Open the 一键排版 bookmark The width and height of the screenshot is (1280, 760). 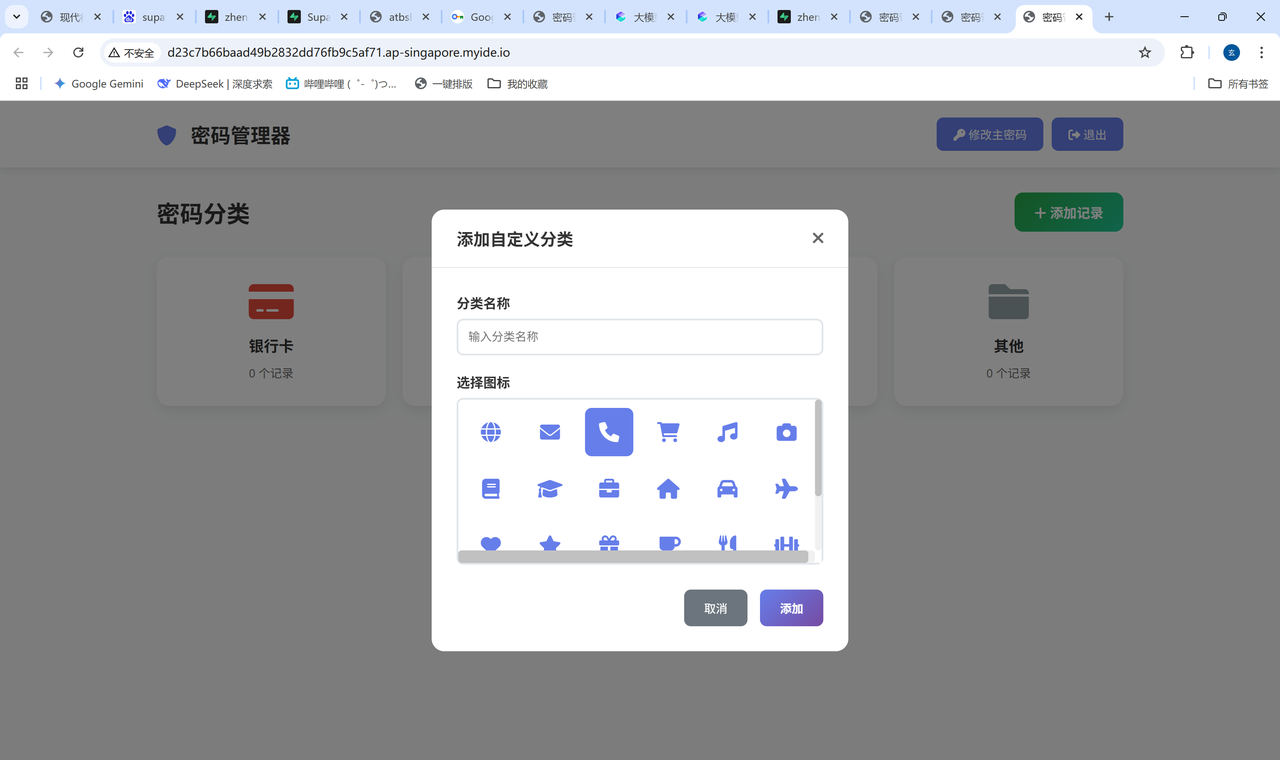[443, 84]
